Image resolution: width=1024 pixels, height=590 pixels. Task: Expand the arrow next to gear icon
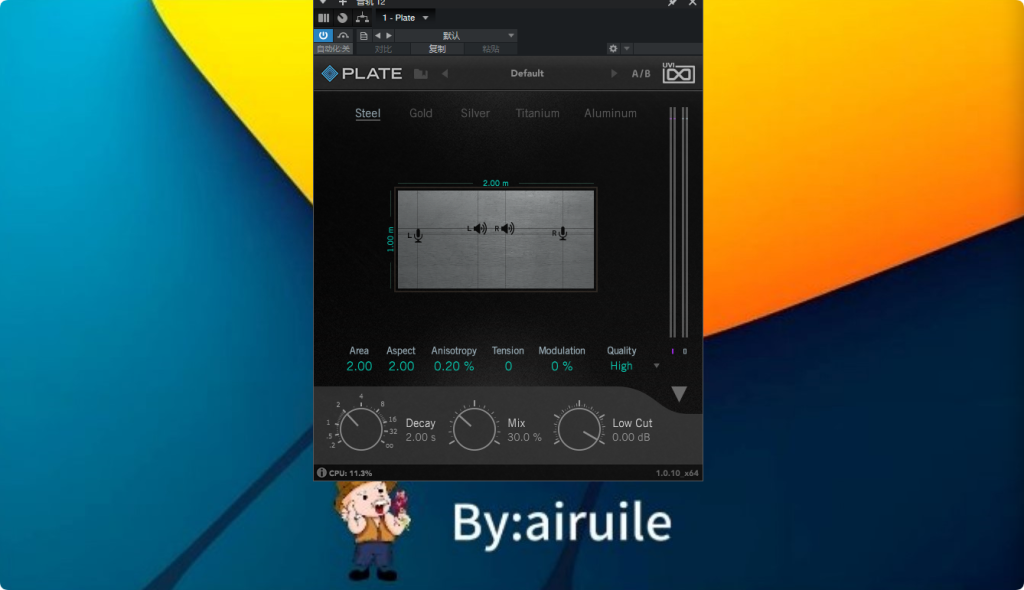click(626, 48)
